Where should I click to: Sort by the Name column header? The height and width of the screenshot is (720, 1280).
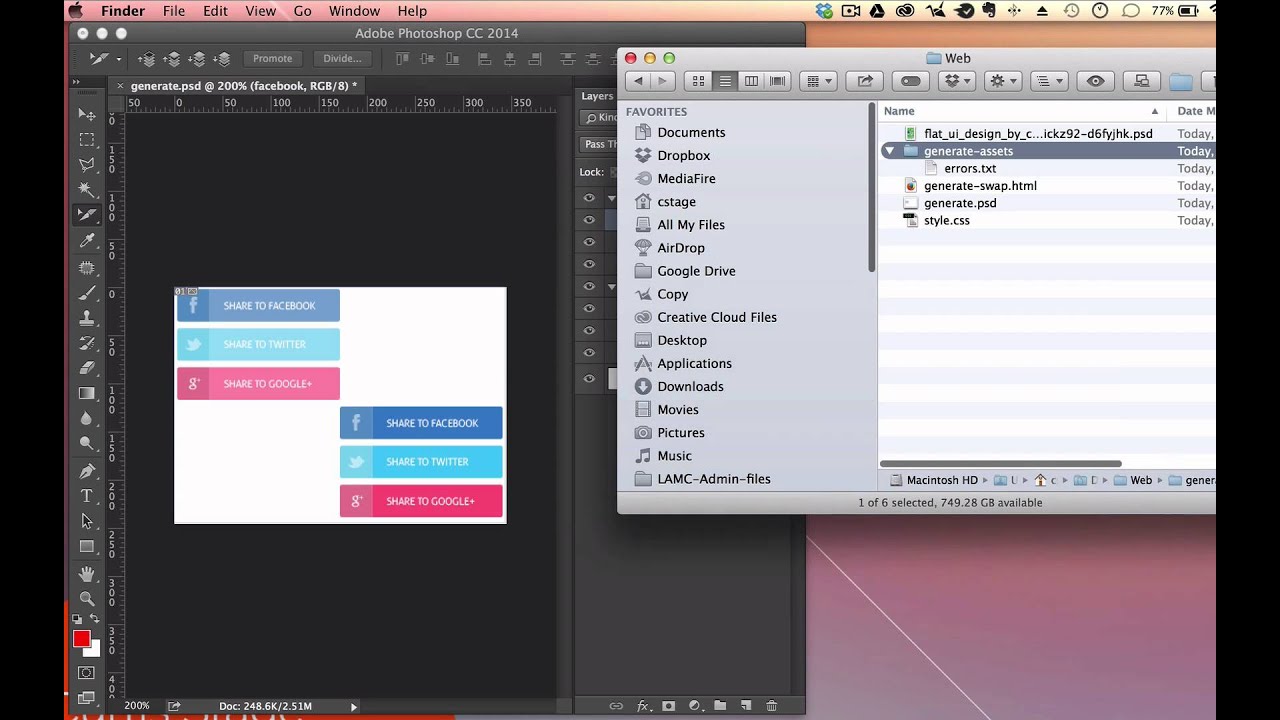click(1022, 111)
